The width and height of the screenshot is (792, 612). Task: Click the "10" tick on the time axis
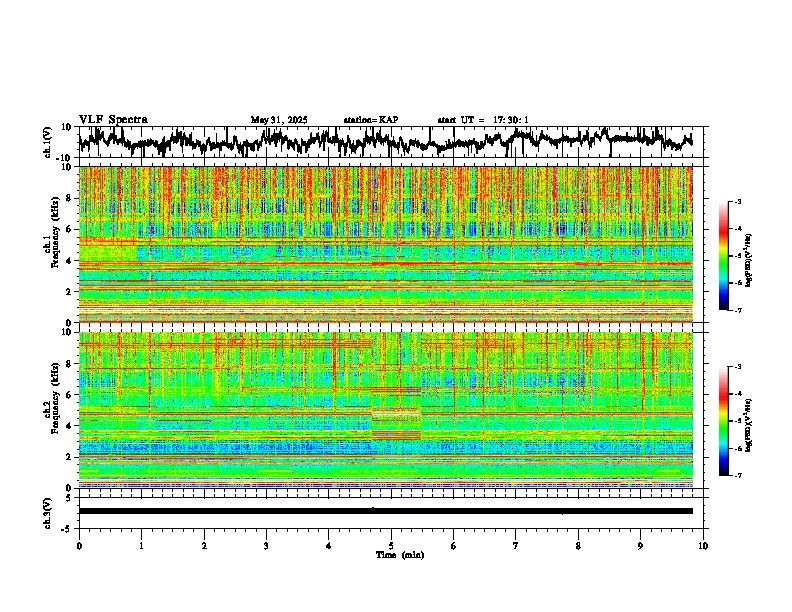[x=703, y=546]
